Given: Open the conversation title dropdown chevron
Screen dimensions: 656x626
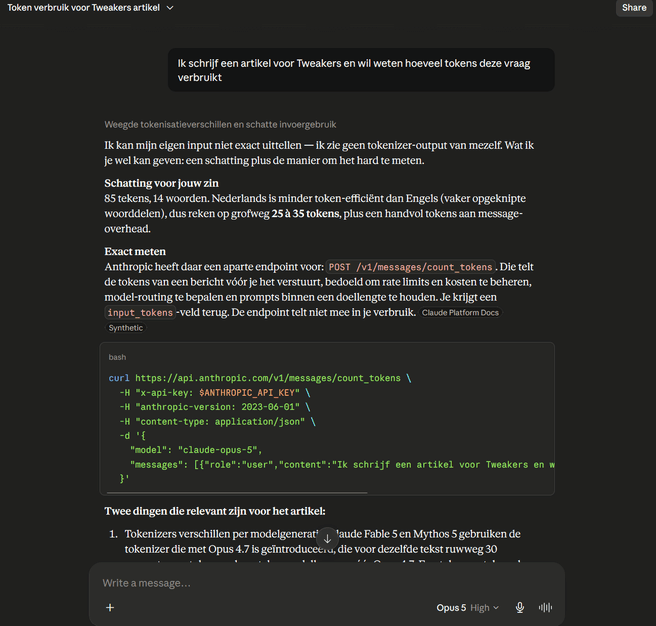Looking at the screenshot, I should click(170, 8).
